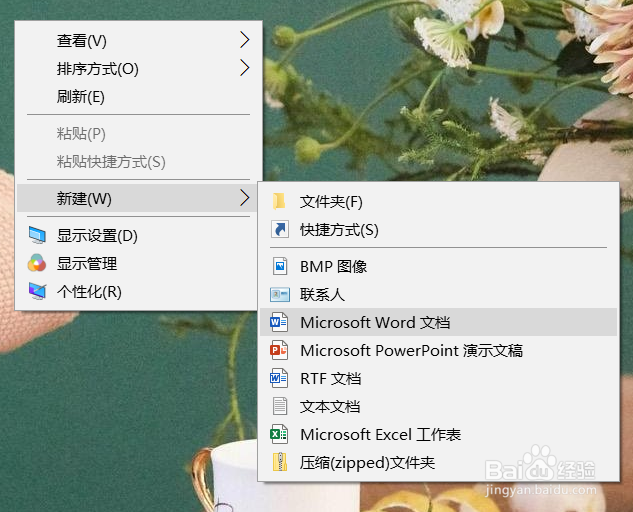The image size is (633, 512).
Task: Select the 粘贴快捷方式(S) menu entry
Action: point(138,162)
